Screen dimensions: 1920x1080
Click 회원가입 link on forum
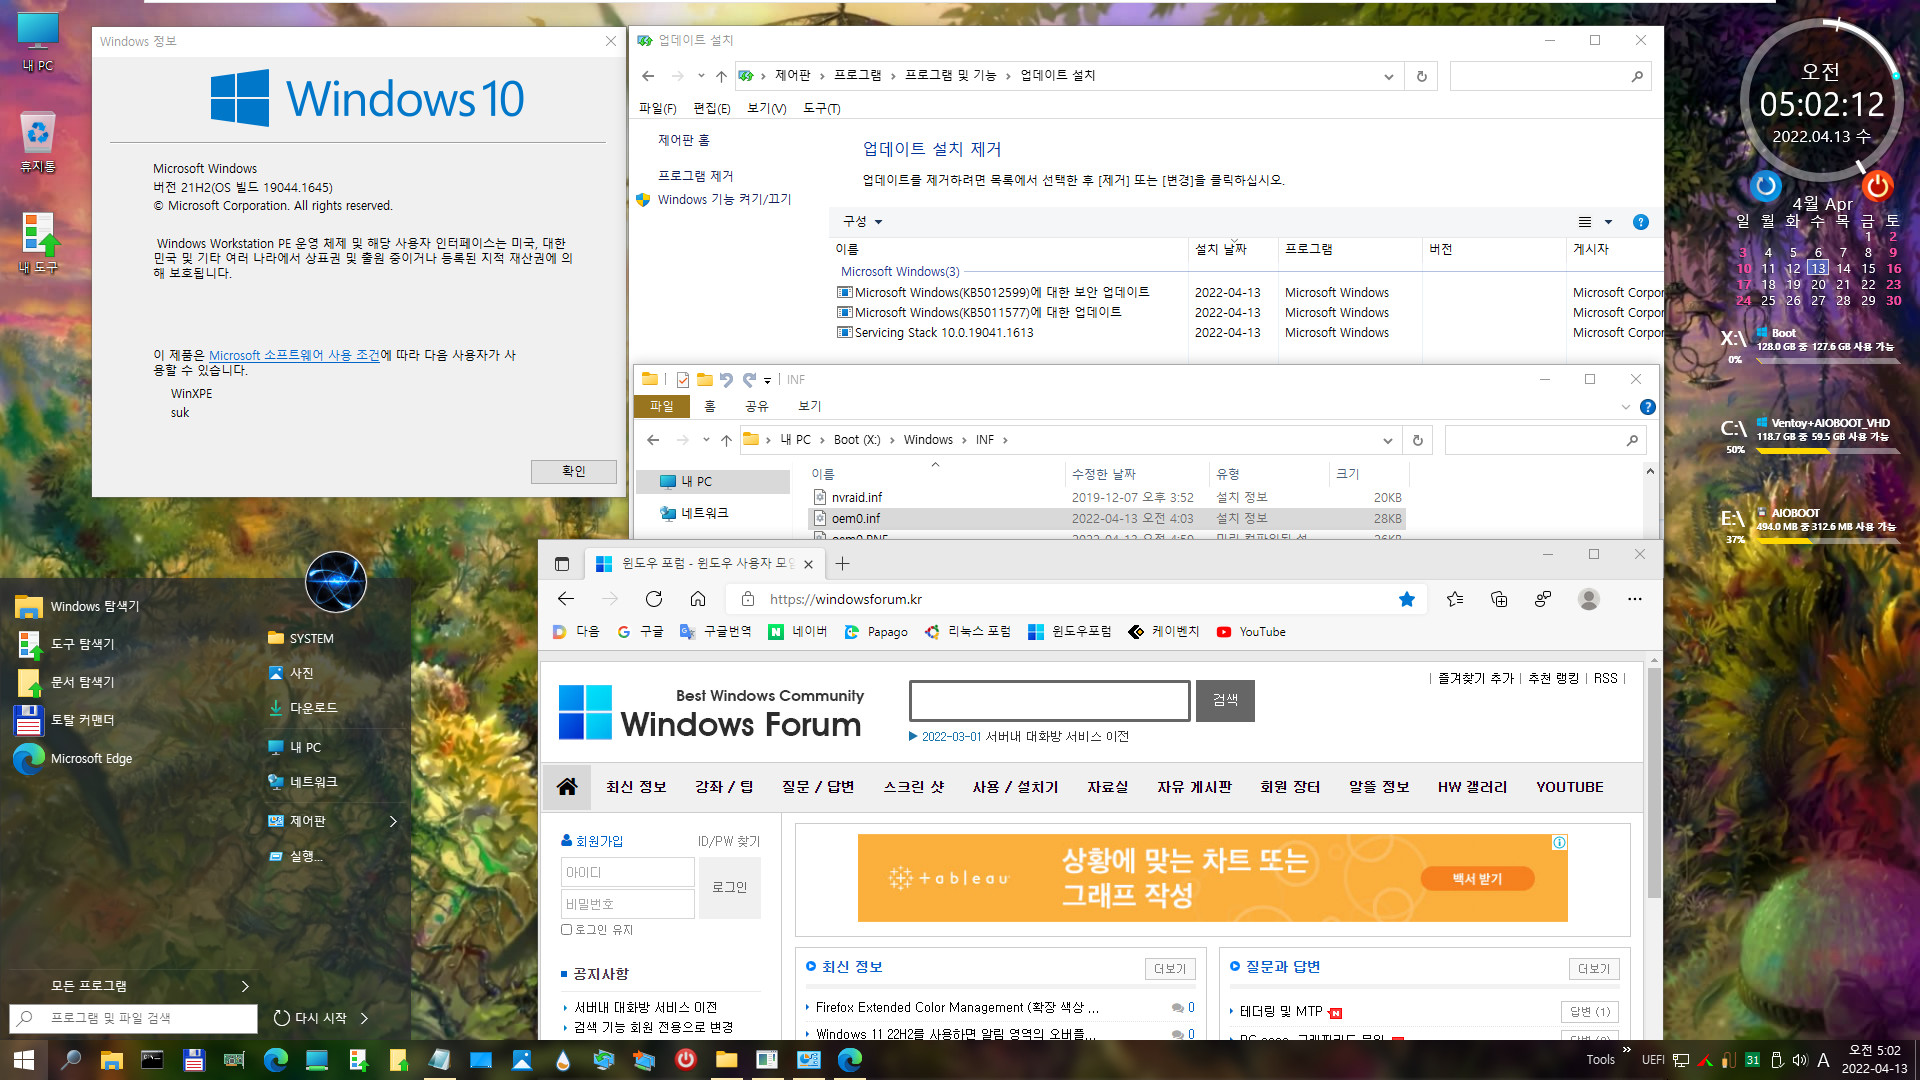click(x=599, y=841)
